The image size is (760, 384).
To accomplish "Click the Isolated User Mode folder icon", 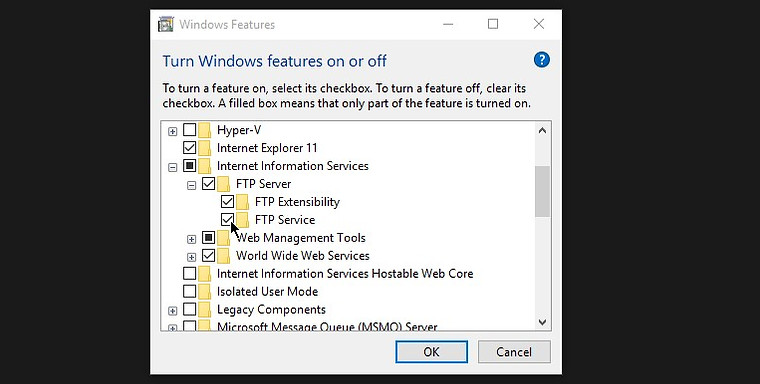I will (205, 291).
